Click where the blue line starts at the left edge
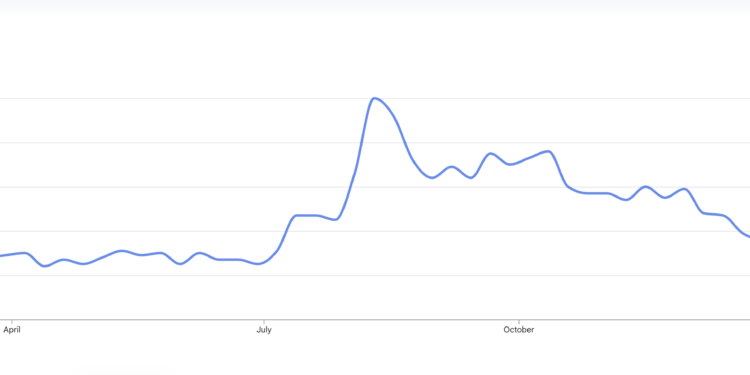This screenshot has height=375, width=750. coord(2,256)
